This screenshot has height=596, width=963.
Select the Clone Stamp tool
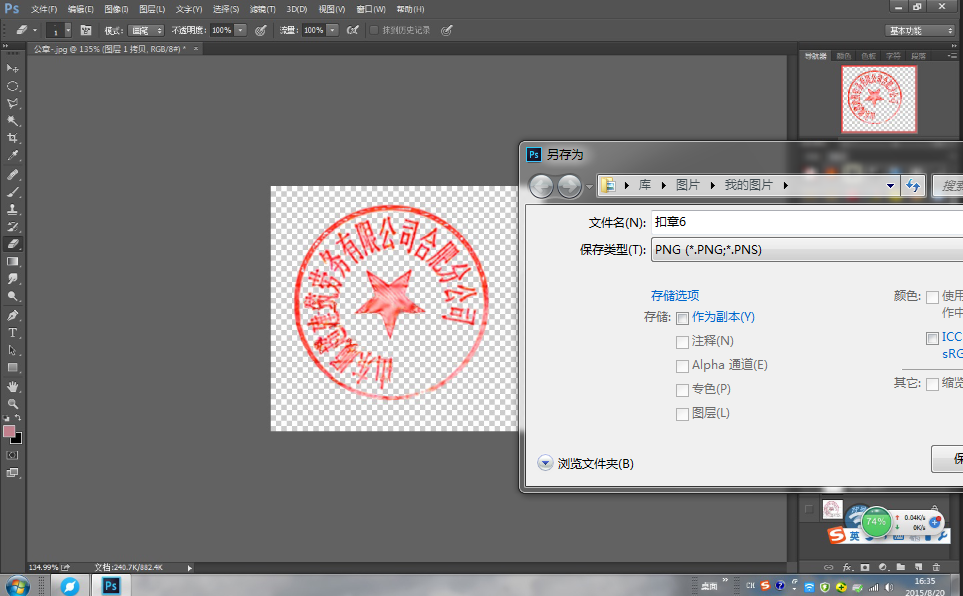(13, 209)
